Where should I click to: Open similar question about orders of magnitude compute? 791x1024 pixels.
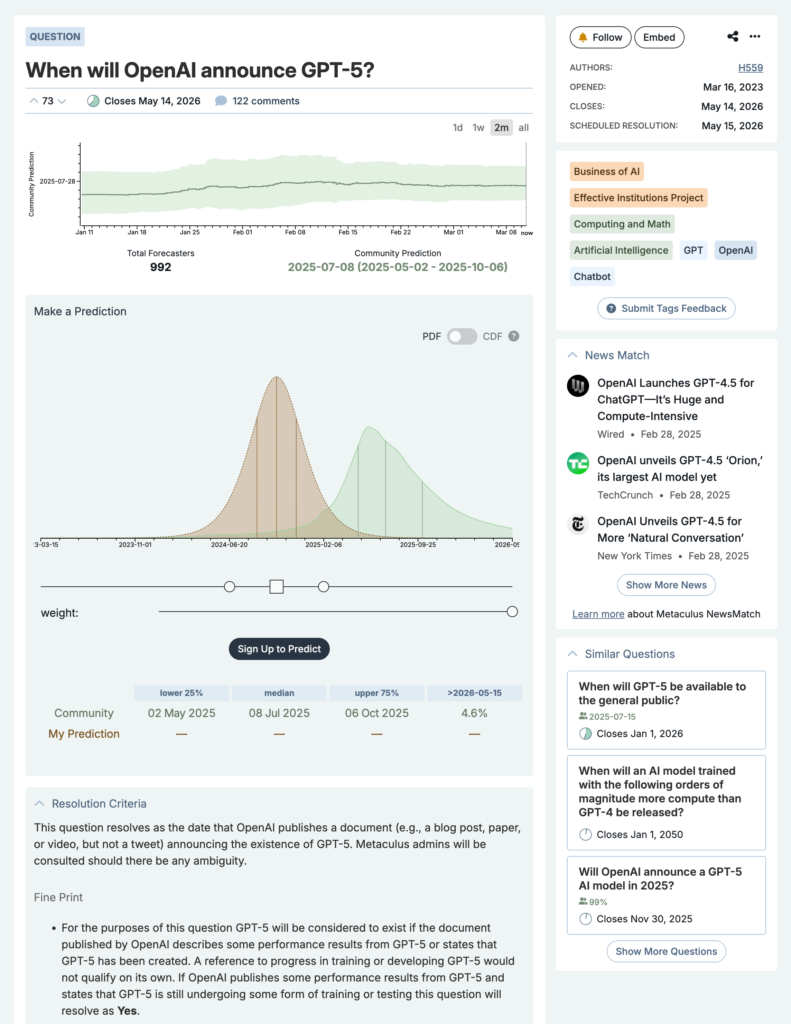coord(666,803)
